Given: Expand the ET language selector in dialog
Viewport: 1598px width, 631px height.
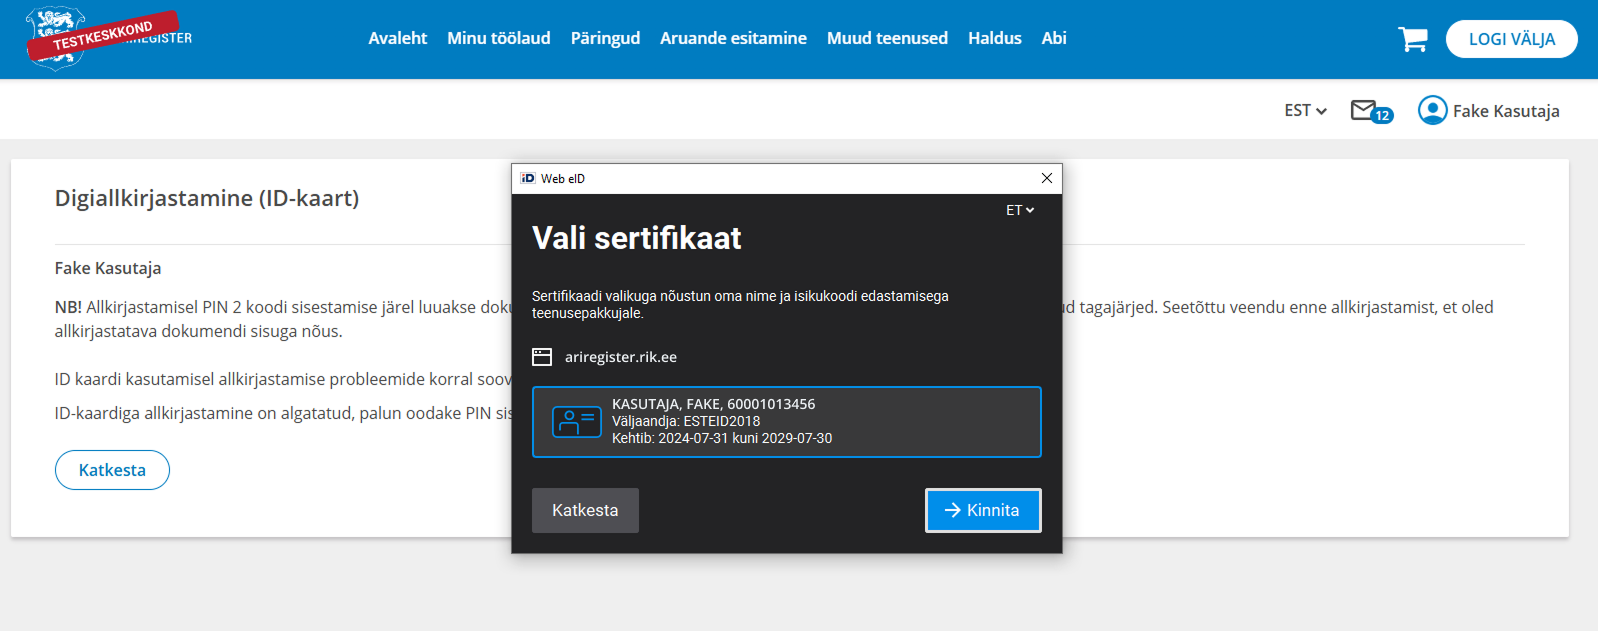Looking at the screenshot, I should click(x=1020, y=210).
